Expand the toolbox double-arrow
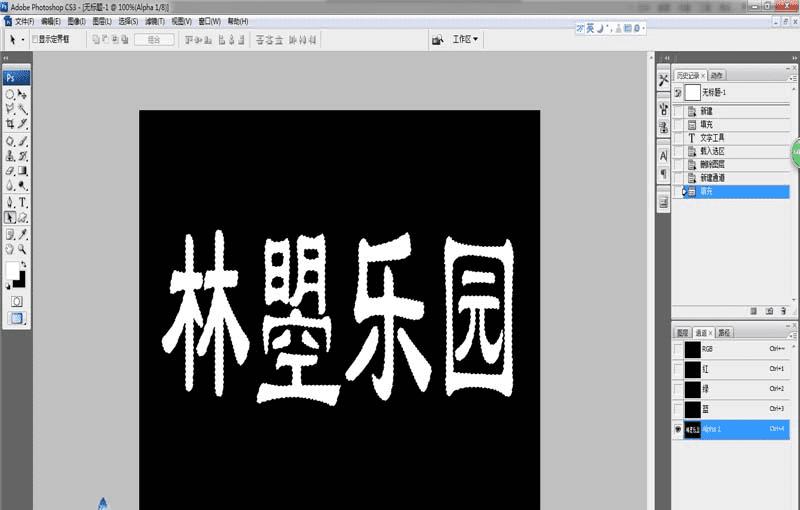Image resolution: width=800 pixels, height=510 pixels. pos(6,58)
